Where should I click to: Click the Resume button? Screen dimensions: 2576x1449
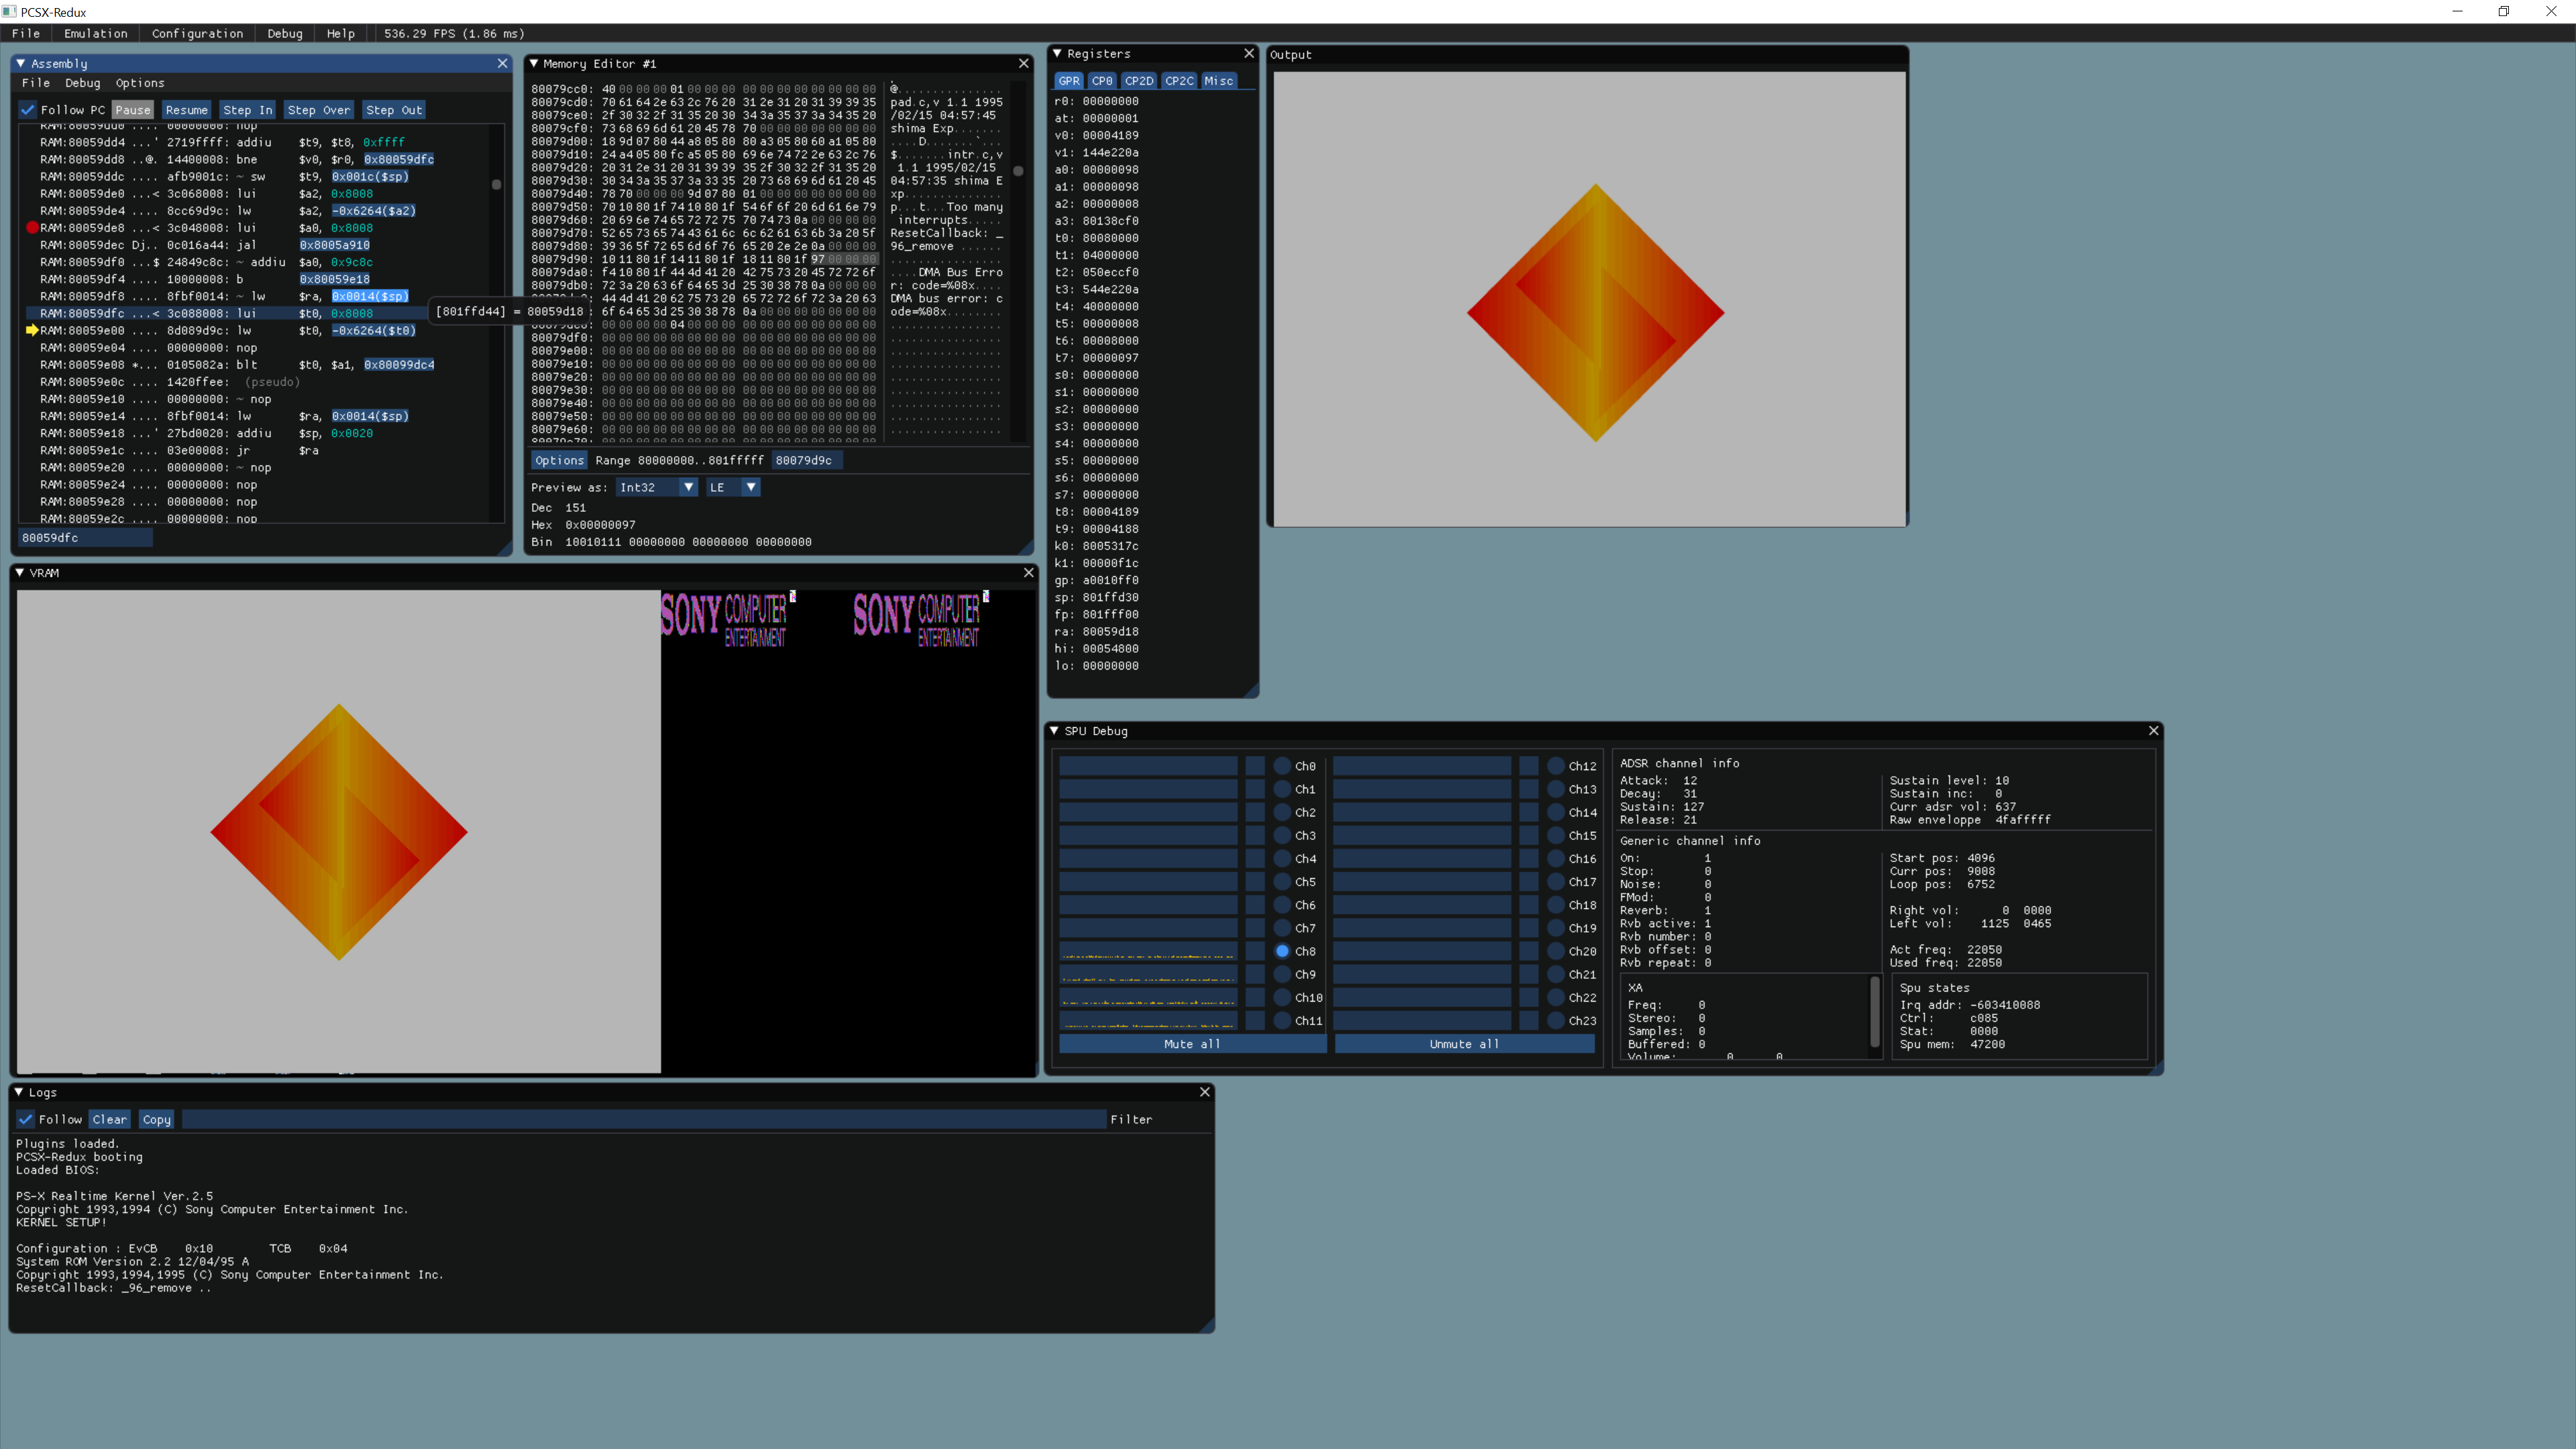coord(187,110)
